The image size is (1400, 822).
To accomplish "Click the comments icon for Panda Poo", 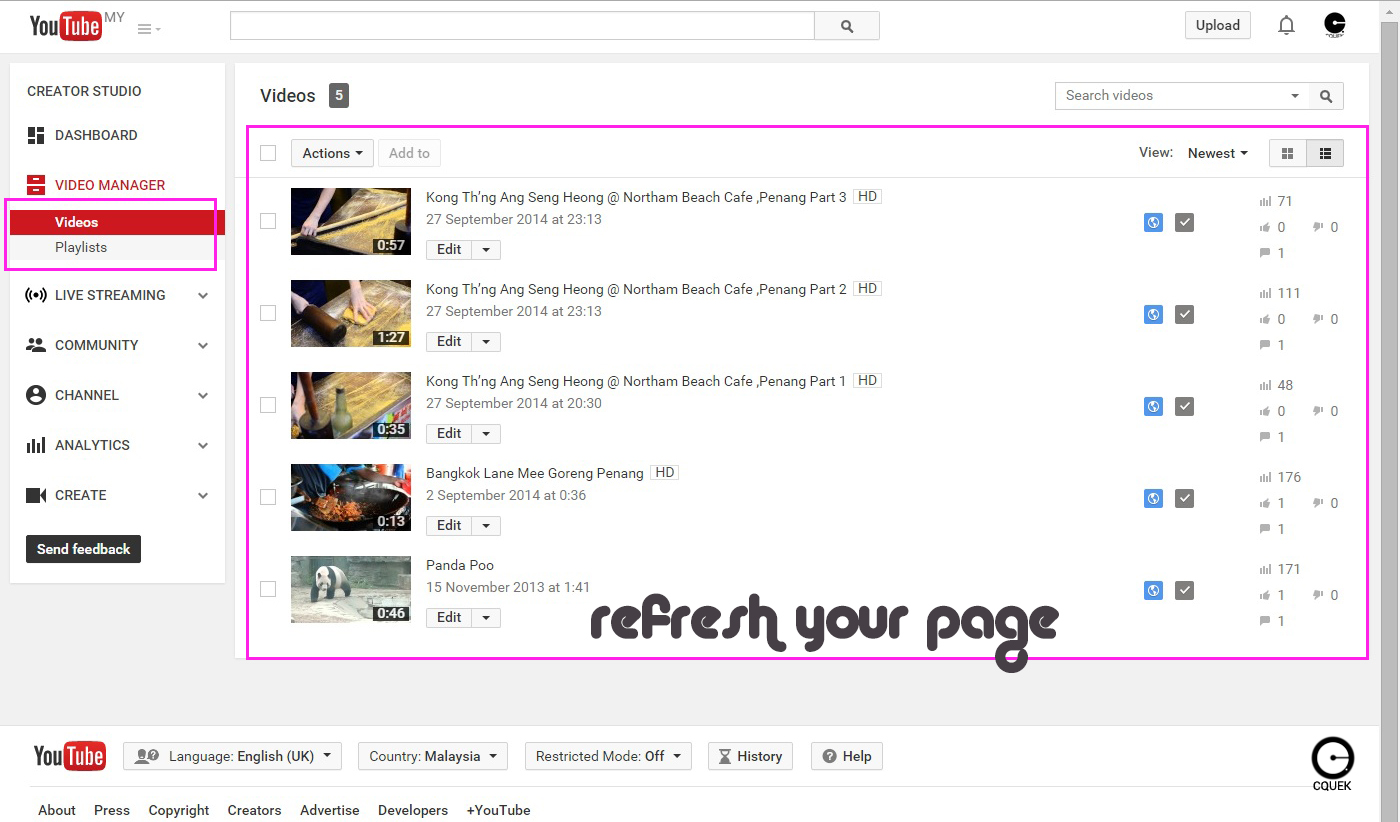I will pyautogui.click(x=1266, y=621).
